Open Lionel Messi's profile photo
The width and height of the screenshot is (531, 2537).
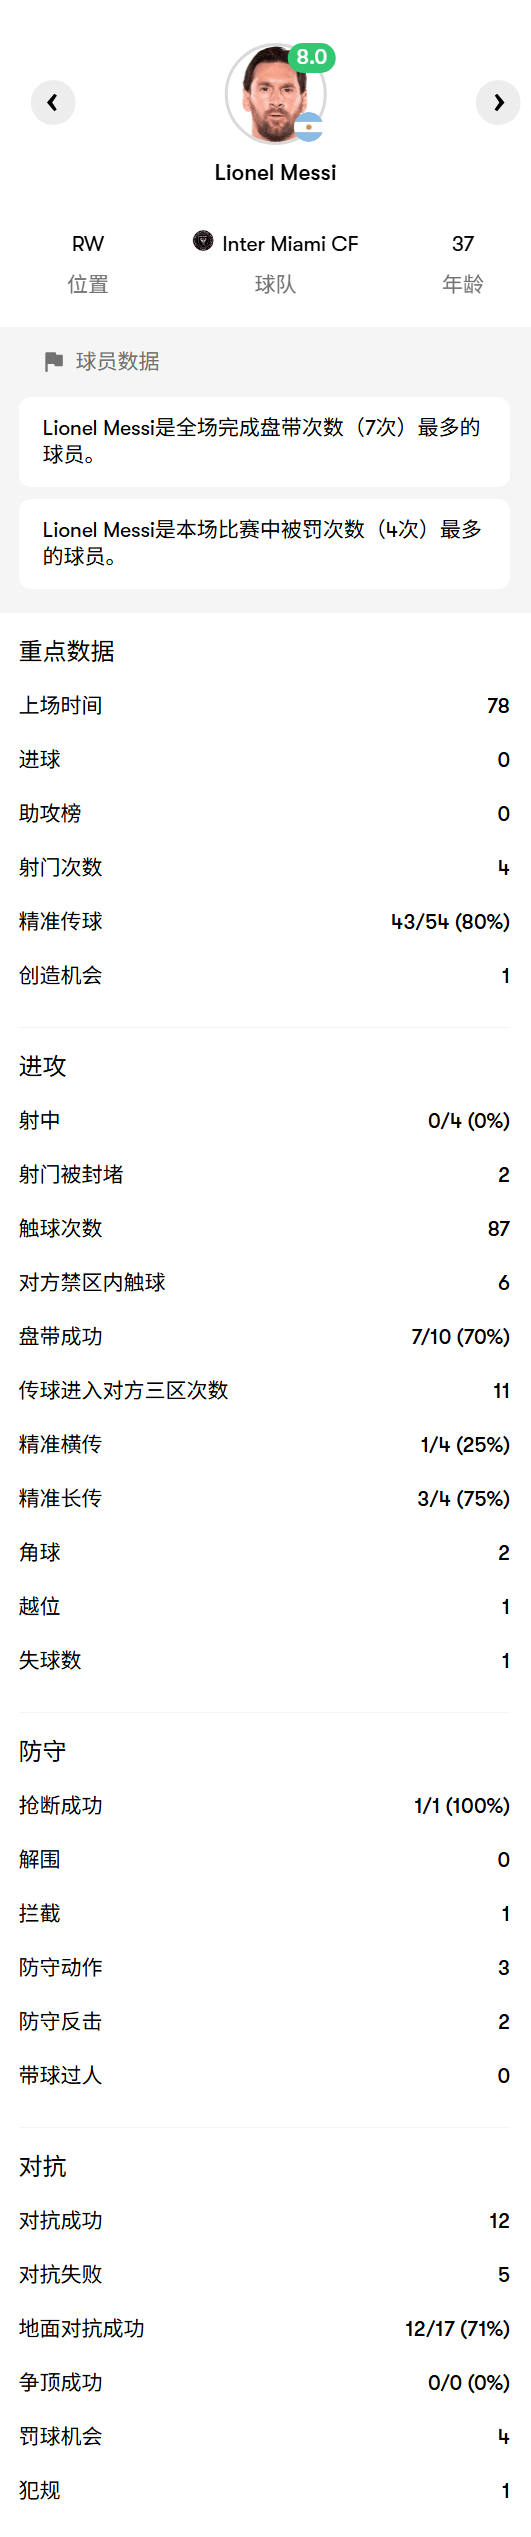[x=275, y=95]
